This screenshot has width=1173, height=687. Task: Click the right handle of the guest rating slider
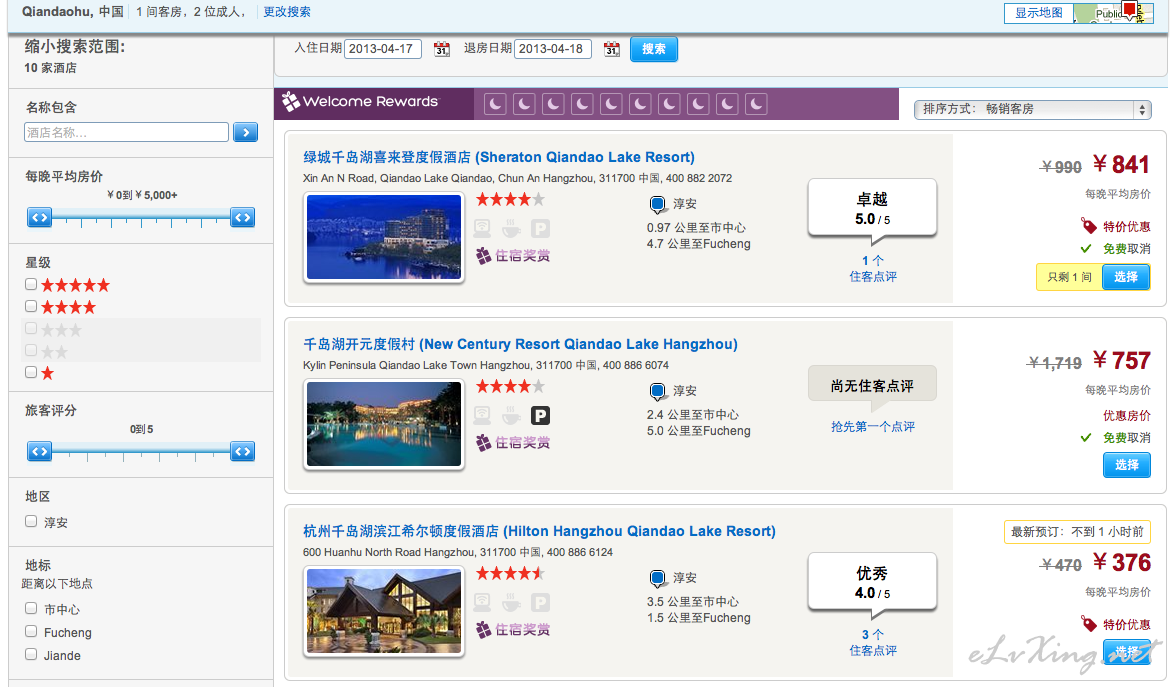point(242,451)
